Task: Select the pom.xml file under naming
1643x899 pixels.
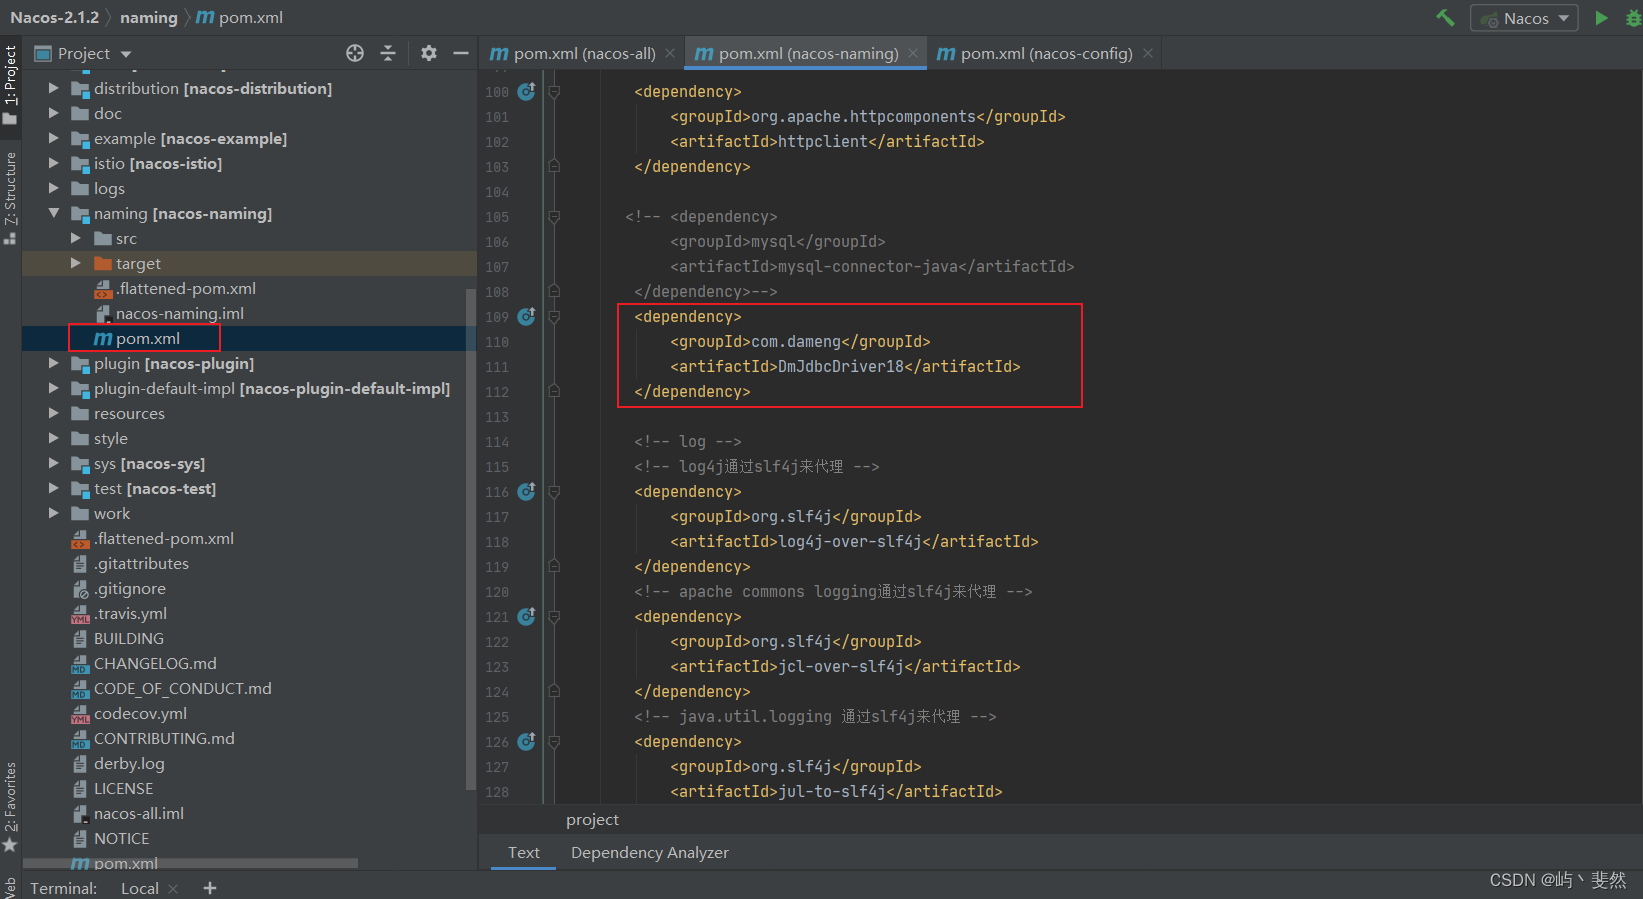Action: click(x=148, y=338)
